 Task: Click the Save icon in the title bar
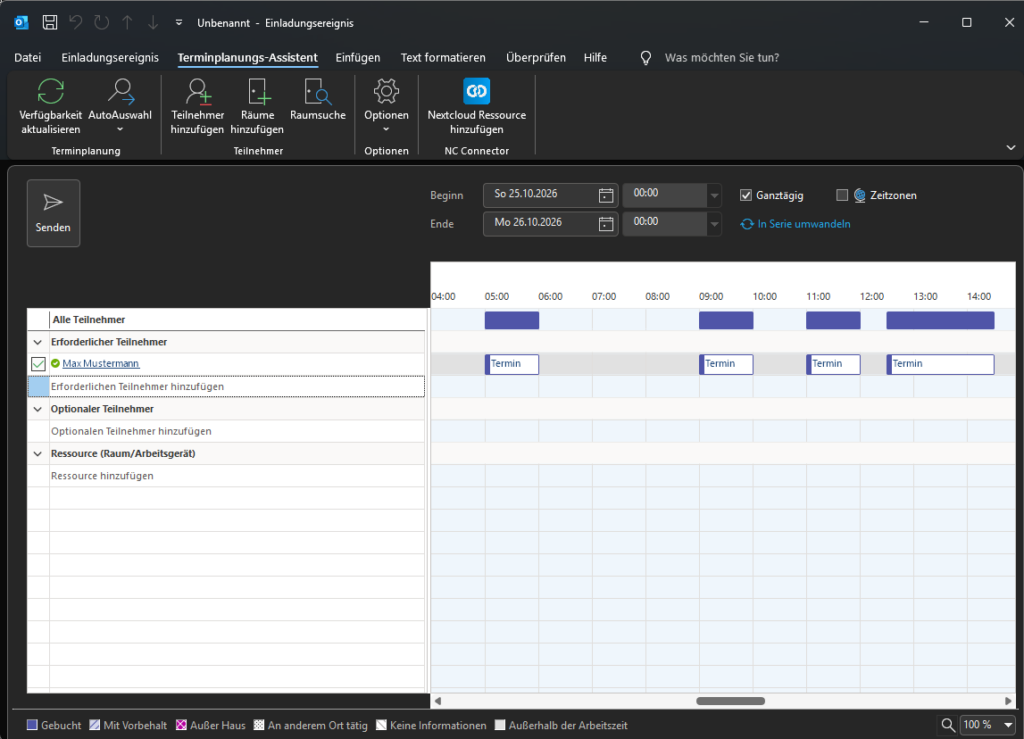[x=50, y=23]
